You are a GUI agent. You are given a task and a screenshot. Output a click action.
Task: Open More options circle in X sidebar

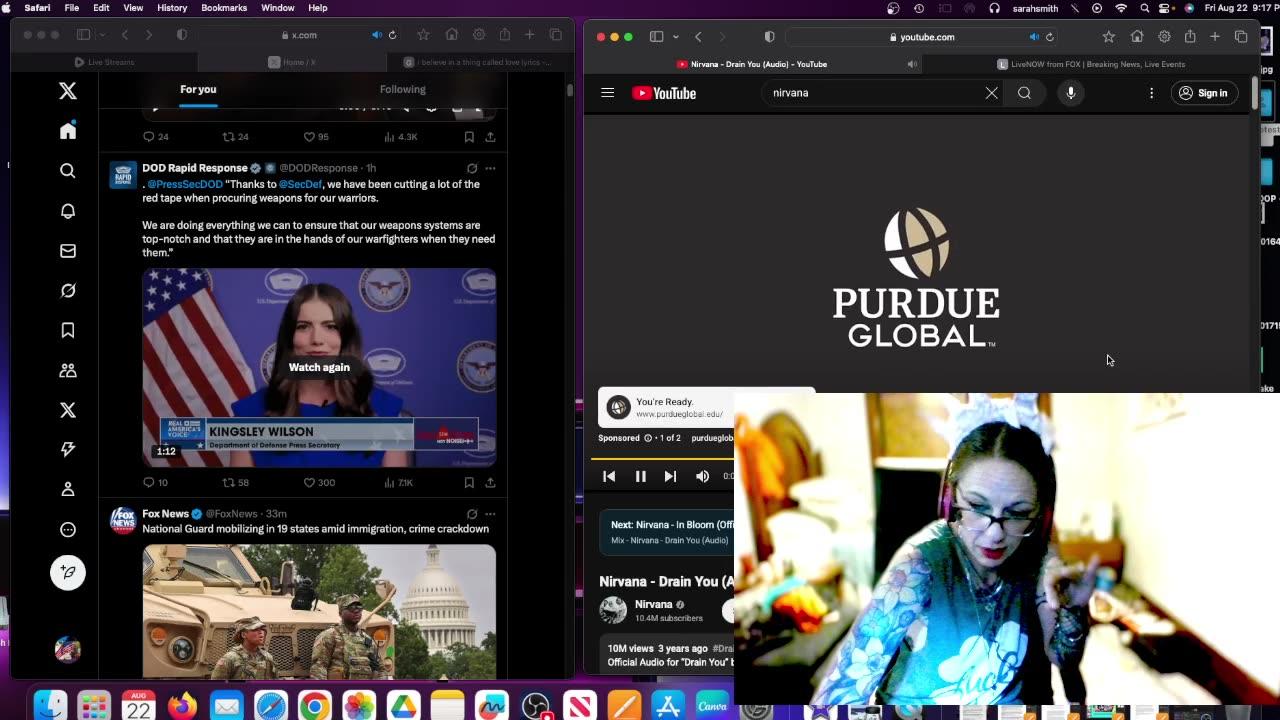pyautogui.click(x=68, y=529)
